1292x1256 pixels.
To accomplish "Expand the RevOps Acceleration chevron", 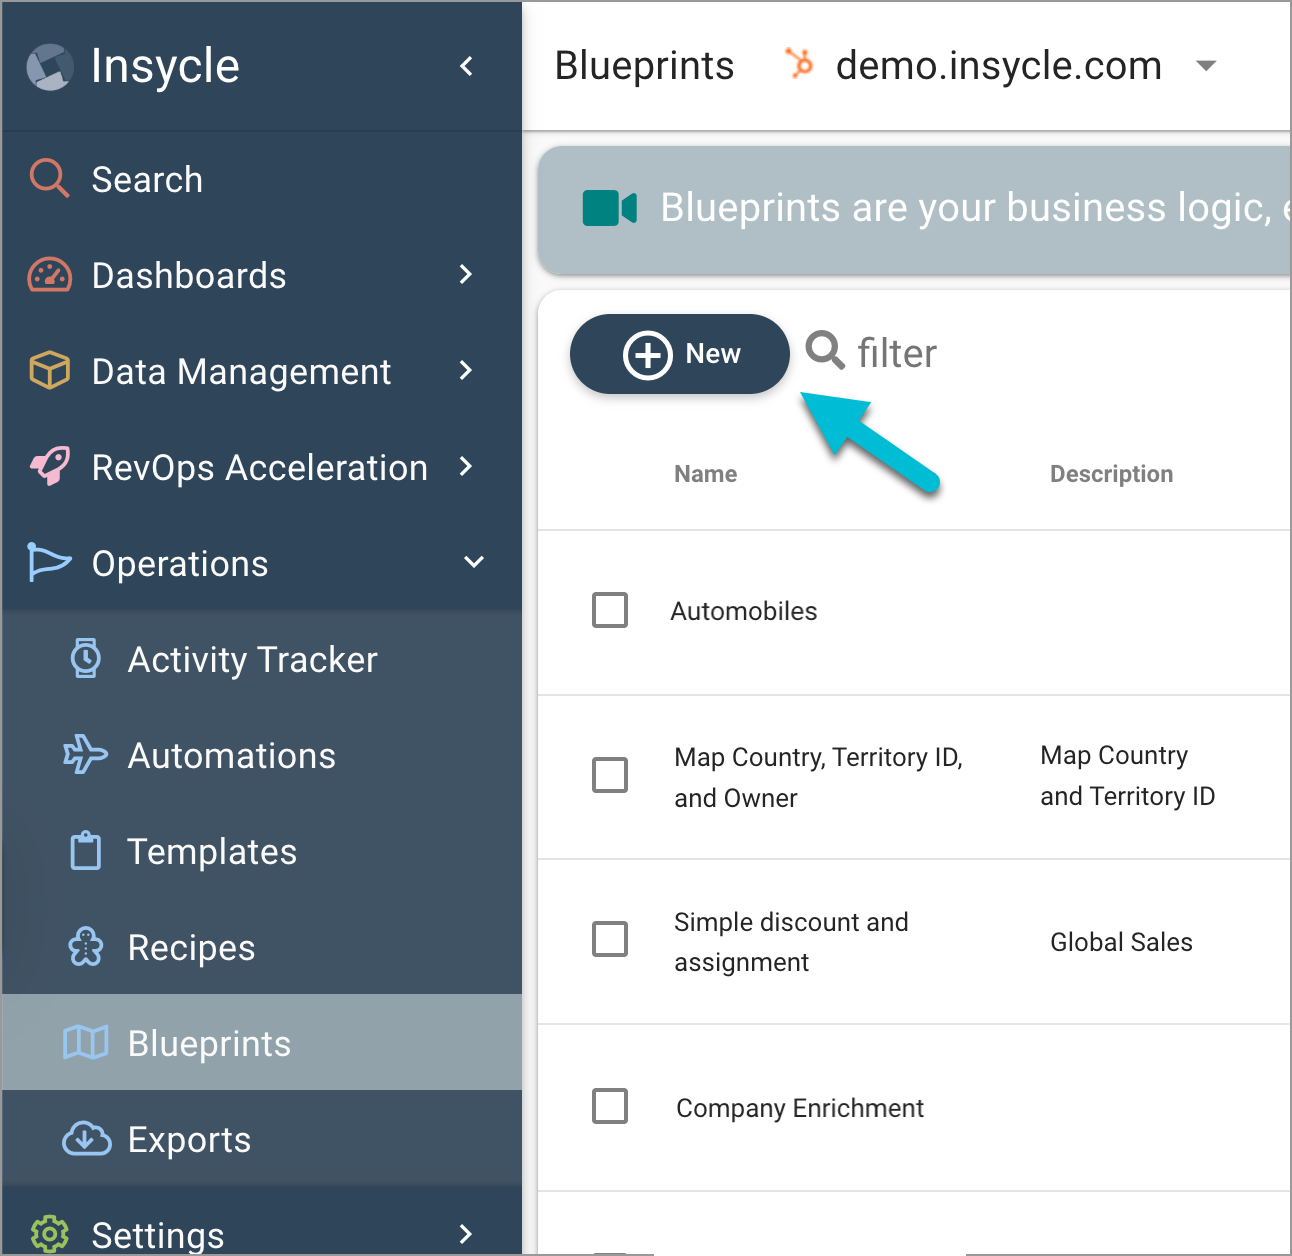I will (466, 466).
